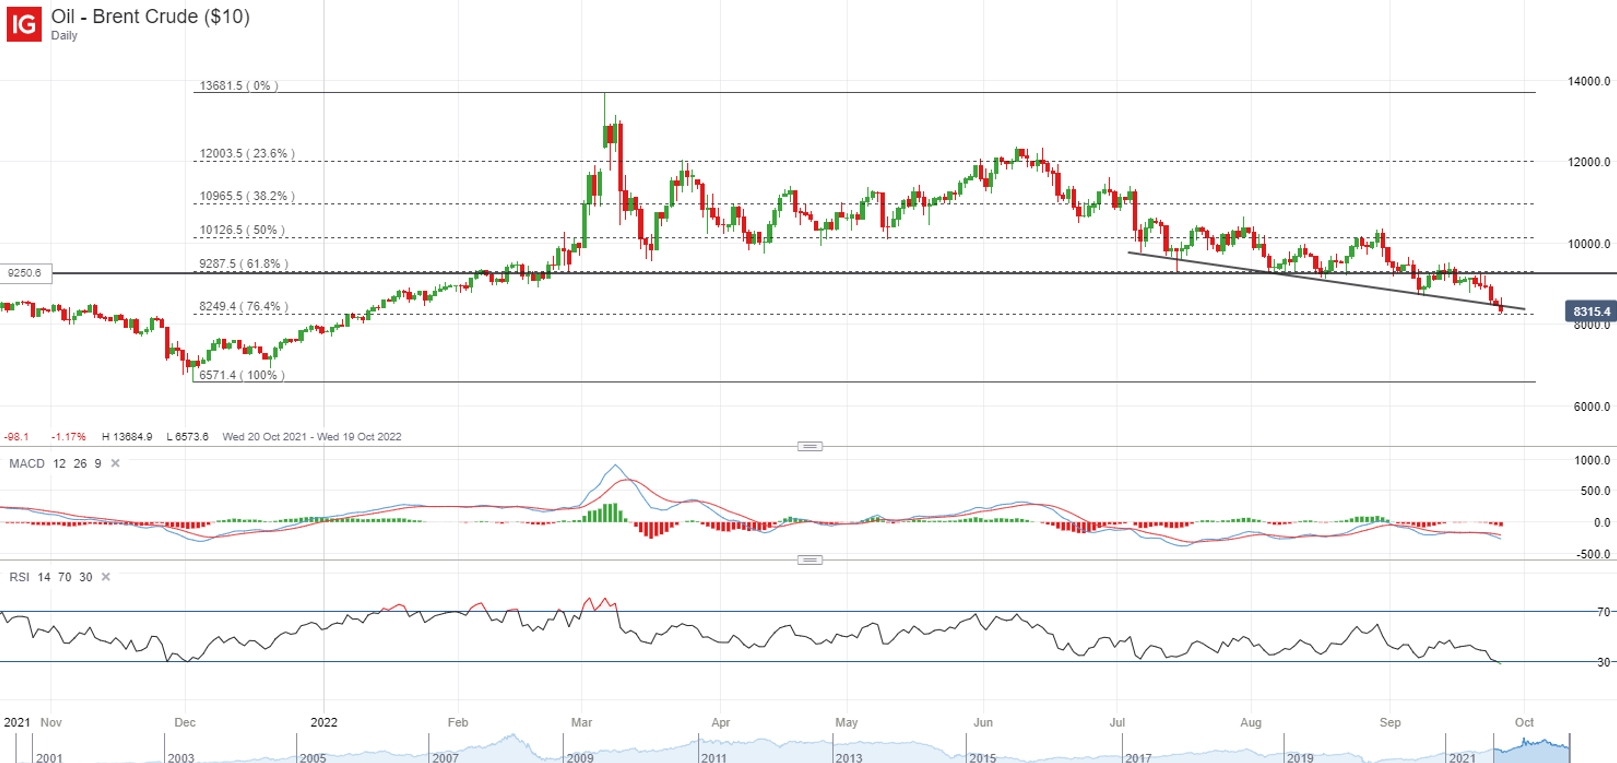Screen dimensions: 1617x763
Task: Select Fibonacci label 10126.5 ( 50% )
Action: (x=241, y=231)
